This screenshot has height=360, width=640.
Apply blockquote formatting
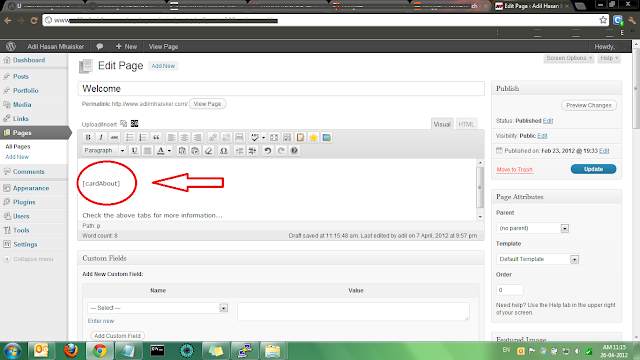[156, 138]
